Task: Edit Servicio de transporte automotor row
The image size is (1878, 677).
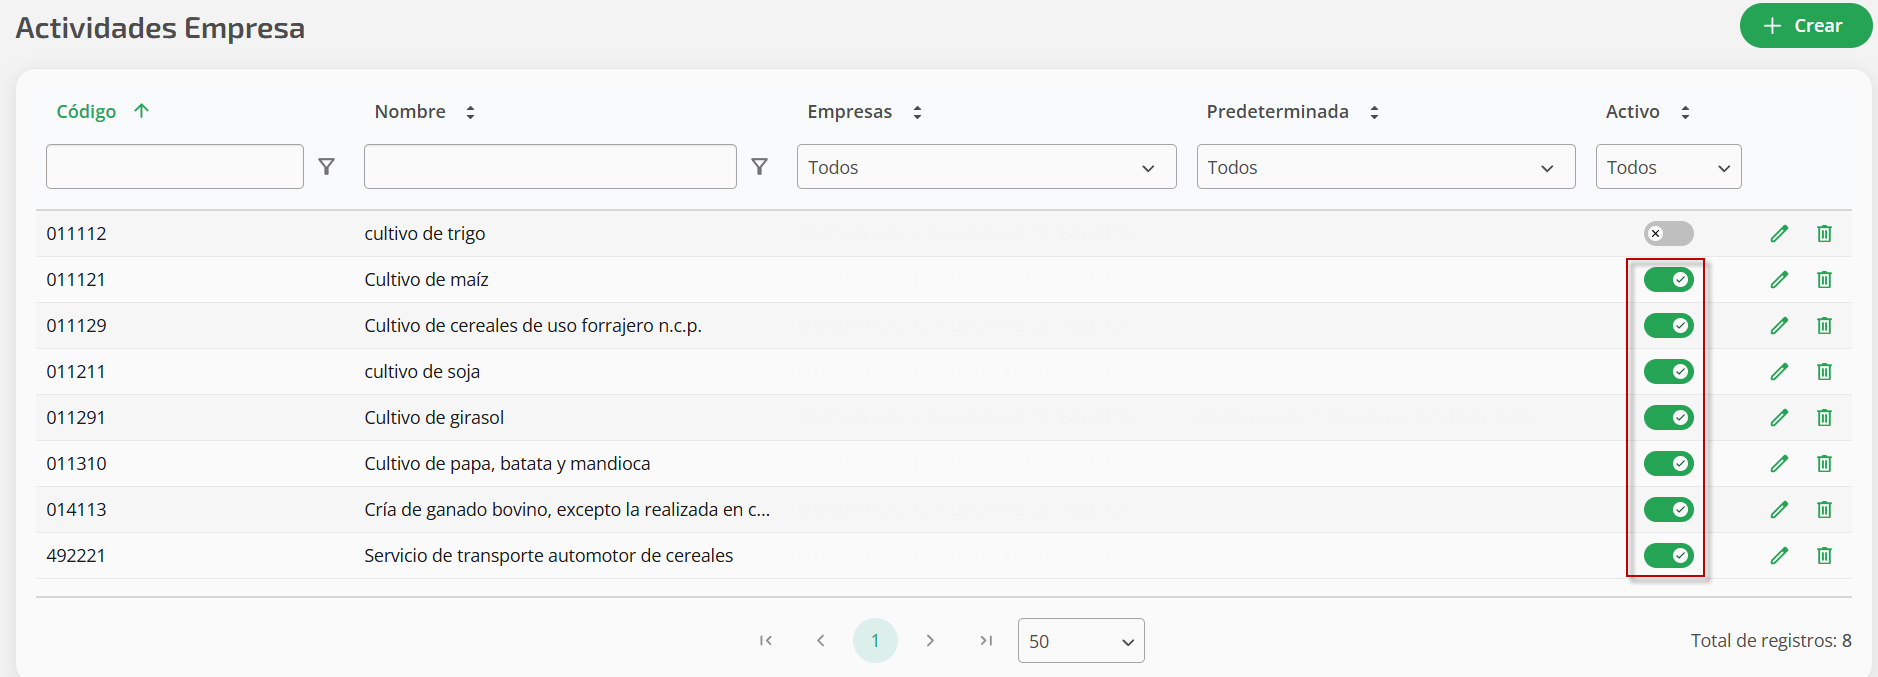Action: (1779, 556)
